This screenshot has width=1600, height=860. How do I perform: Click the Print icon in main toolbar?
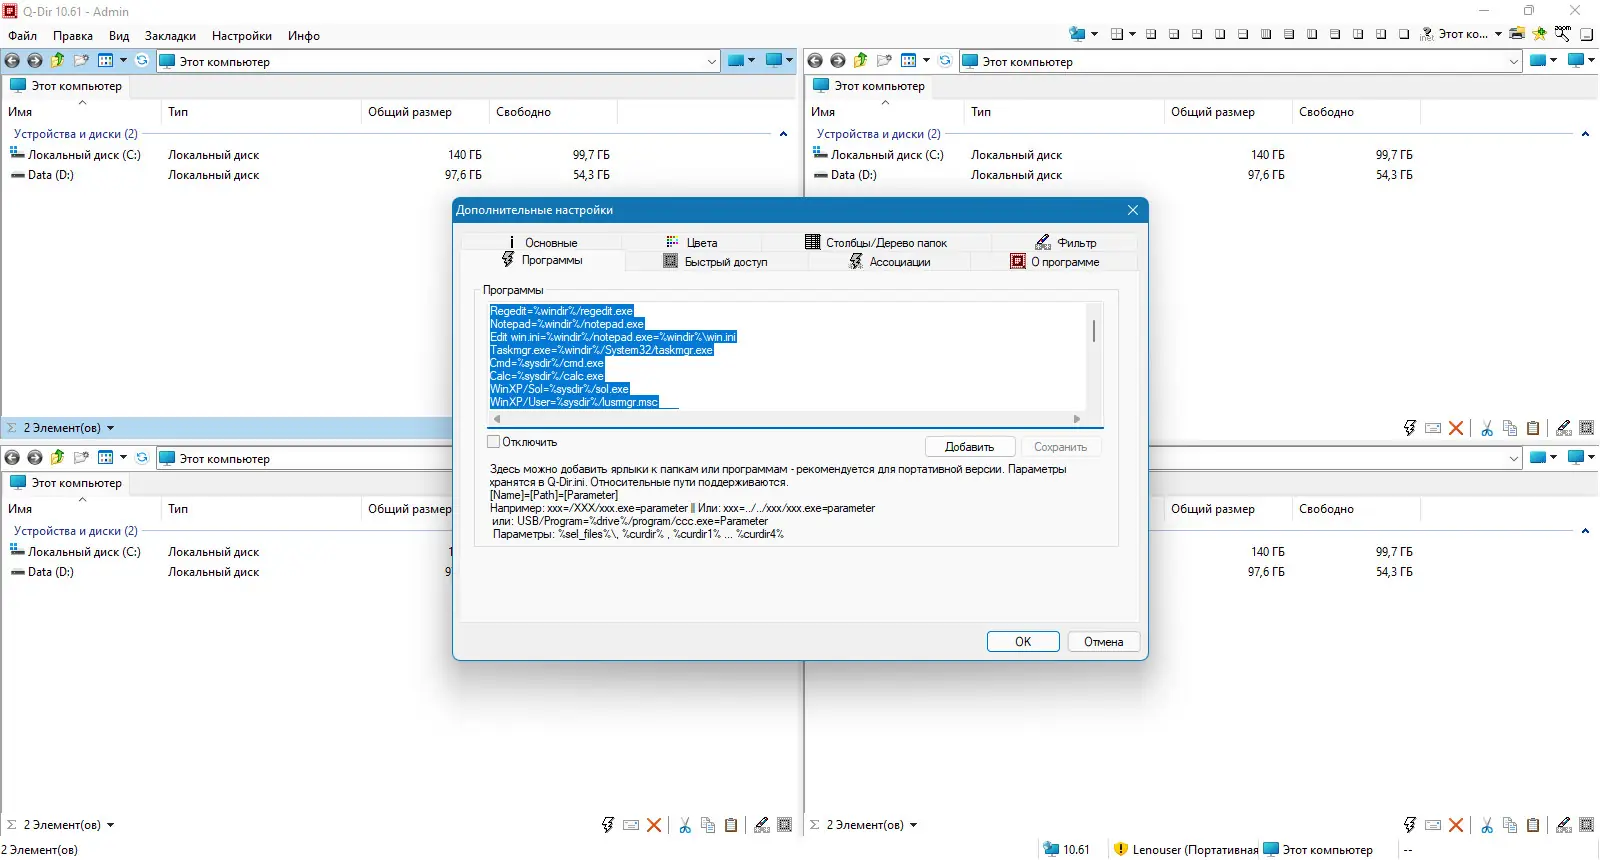pyautogui.click(x=1517, y=34)
